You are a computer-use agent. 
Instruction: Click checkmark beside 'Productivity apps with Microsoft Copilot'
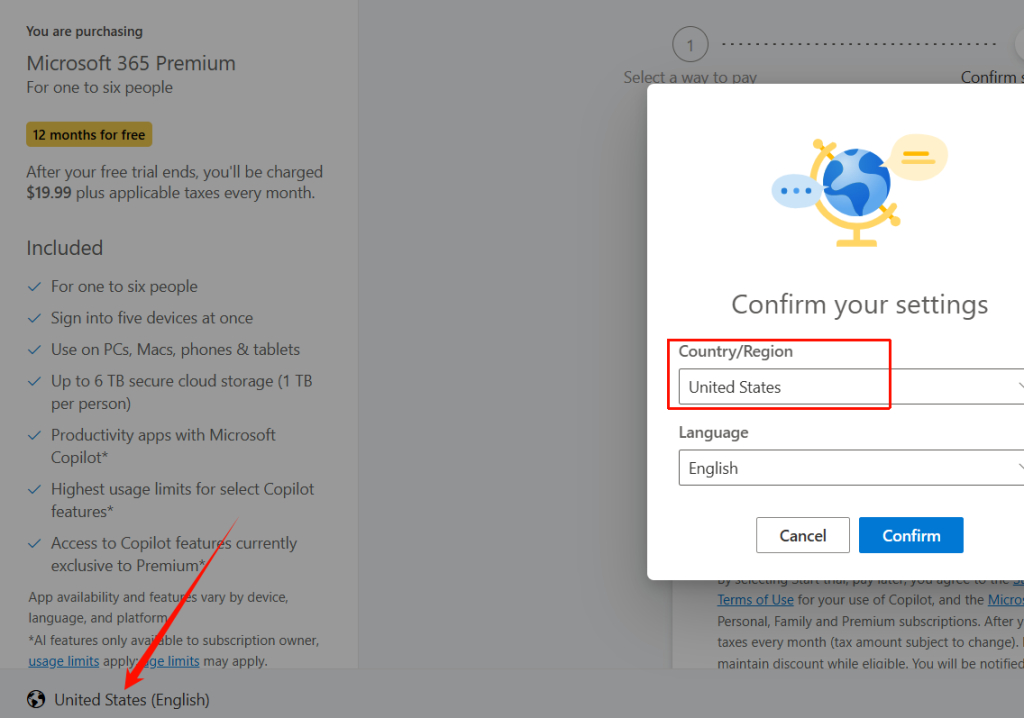pyautogui.click(x=35, y=436)
